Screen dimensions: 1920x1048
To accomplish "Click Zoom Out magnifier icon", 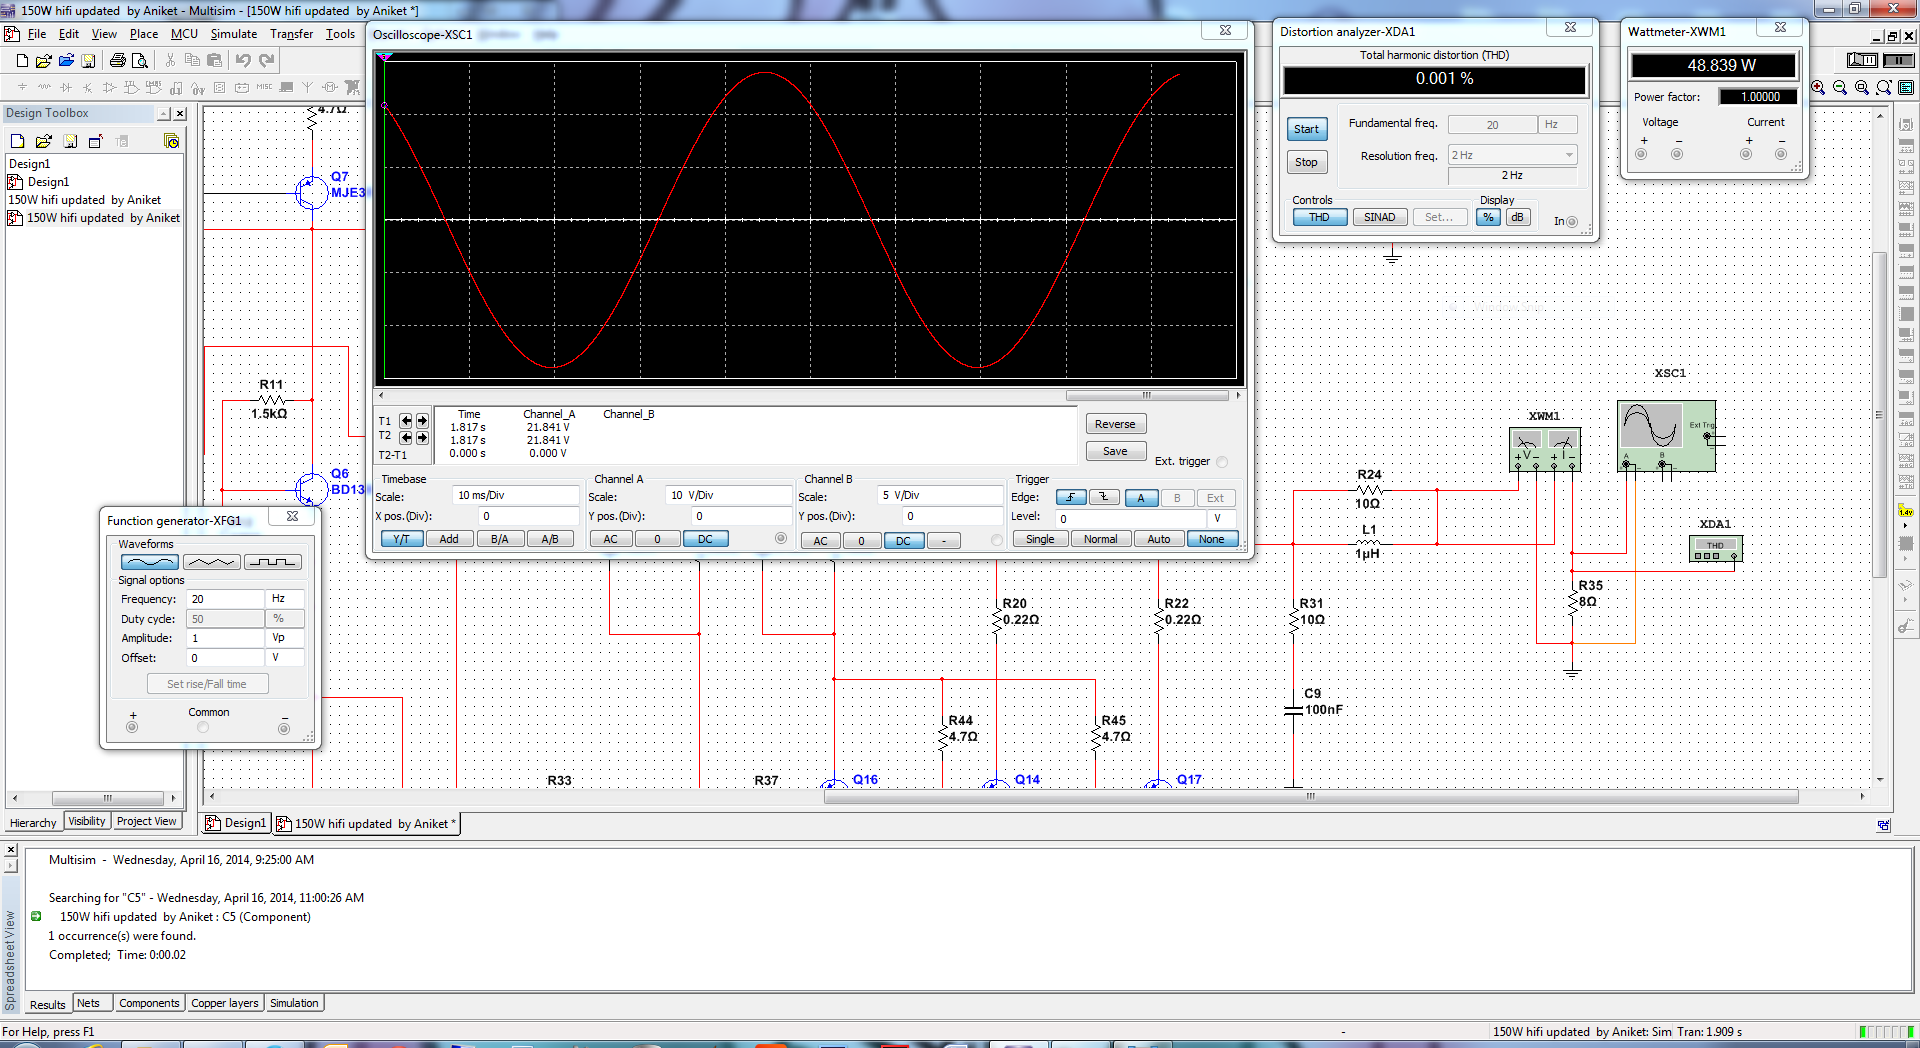I will pyautogui.click(x=1840, y=88).
